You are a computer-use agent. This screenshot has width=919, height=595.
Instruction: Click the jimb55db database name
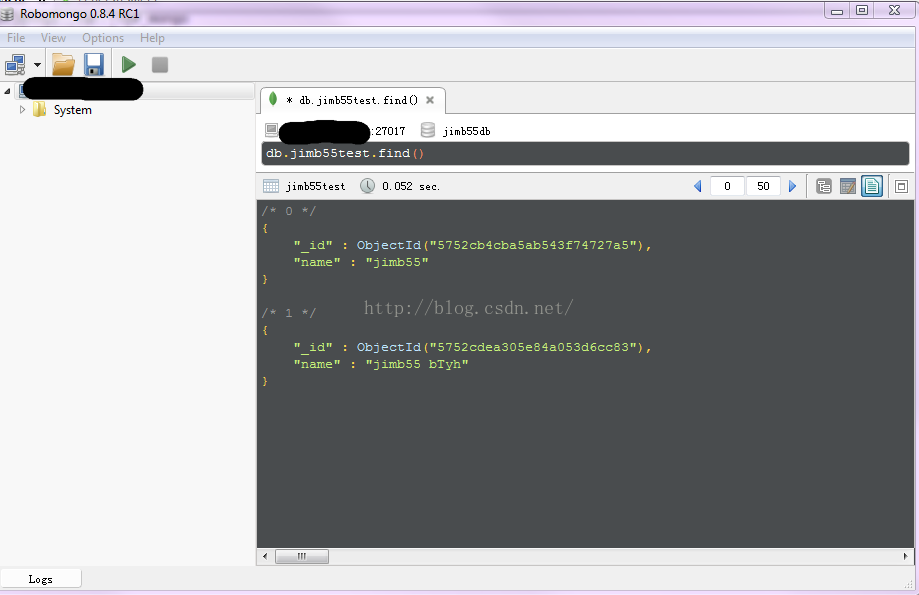coord(467,131)
